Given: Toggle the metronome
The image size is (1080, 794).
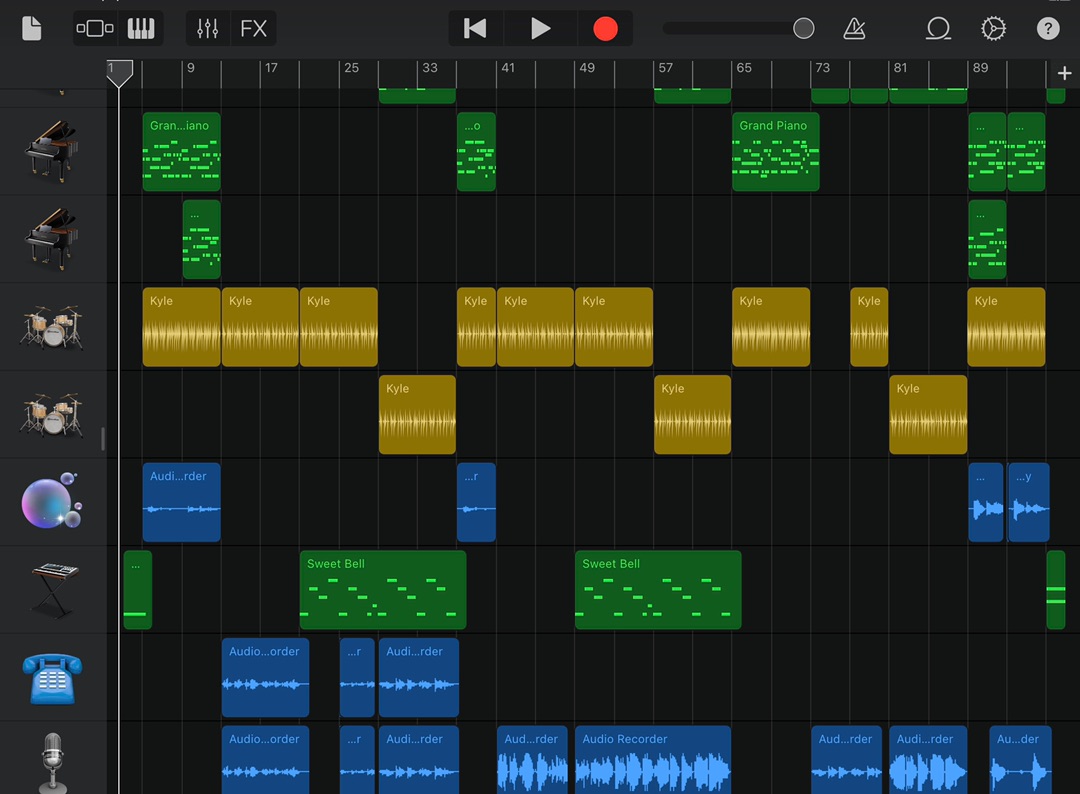Looking at the screenshot, I should (854, 29).
